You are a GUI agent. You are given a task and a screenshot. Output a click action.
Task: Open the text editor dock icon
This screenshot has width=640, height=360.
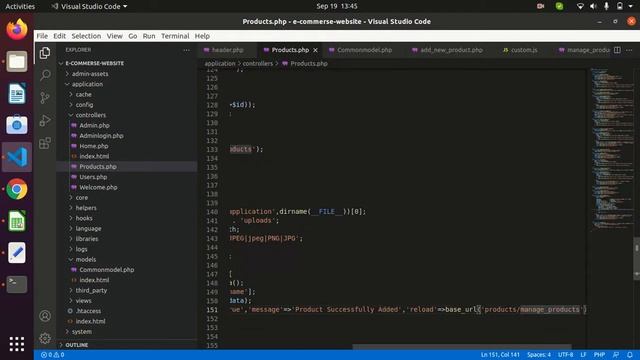[x=17, y=253]
